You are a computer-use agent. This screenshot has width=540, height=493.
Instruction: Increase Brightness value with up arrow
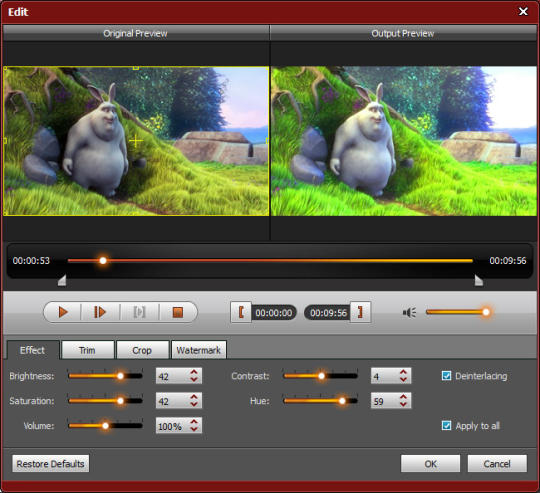(x=194, y=372)
